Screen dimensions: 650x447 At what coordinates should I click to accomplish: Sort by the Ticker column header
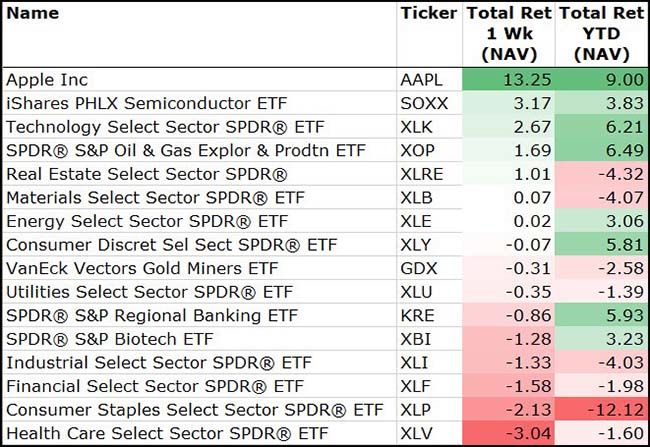[427, 14]
